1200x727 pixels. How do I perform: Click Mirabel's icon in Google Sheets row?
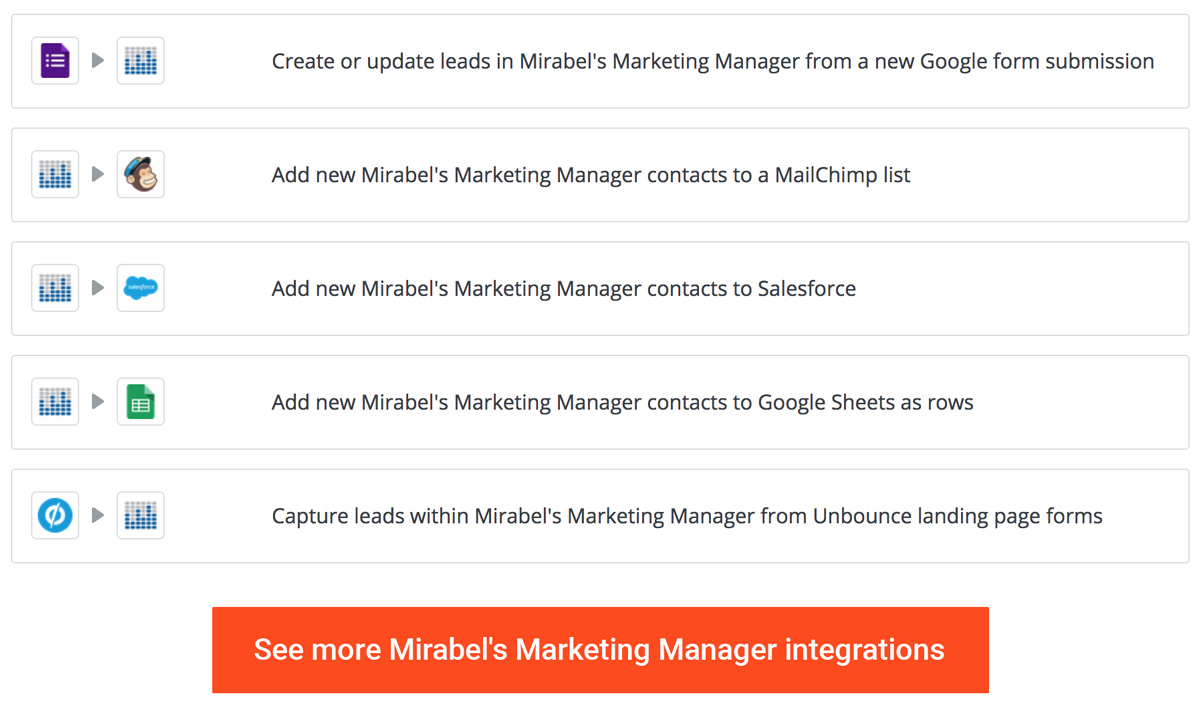pos(55,401)
